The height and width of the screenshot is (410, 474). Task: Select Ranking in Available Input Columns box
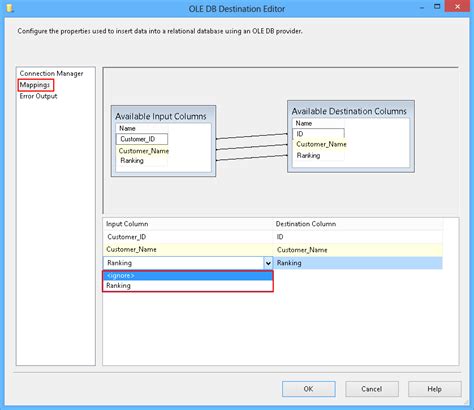[x=132, y=161]
